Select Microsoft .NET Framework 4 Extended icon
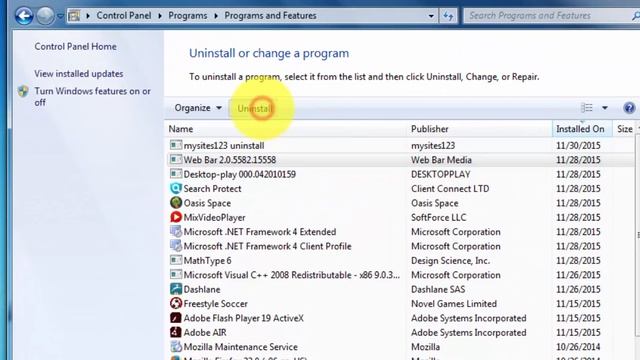640x360 pixels. tap(176, 231)
